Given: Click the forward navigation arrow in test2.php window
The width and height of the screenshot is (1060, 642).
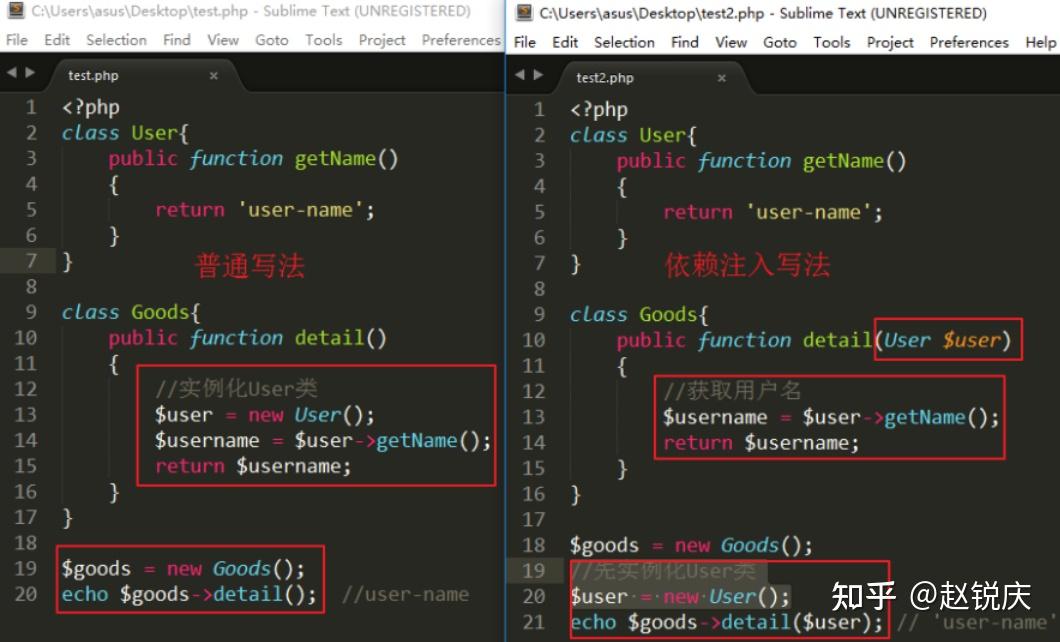Looking at the screenshot, I should click(537, 74).
